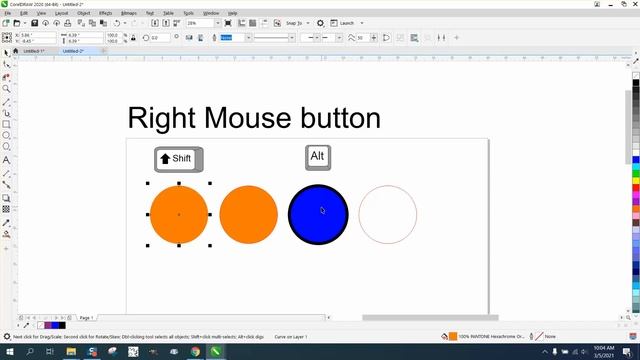
Task: Toggle Show rulers in the toolbar
Action: tap(242, 23)
